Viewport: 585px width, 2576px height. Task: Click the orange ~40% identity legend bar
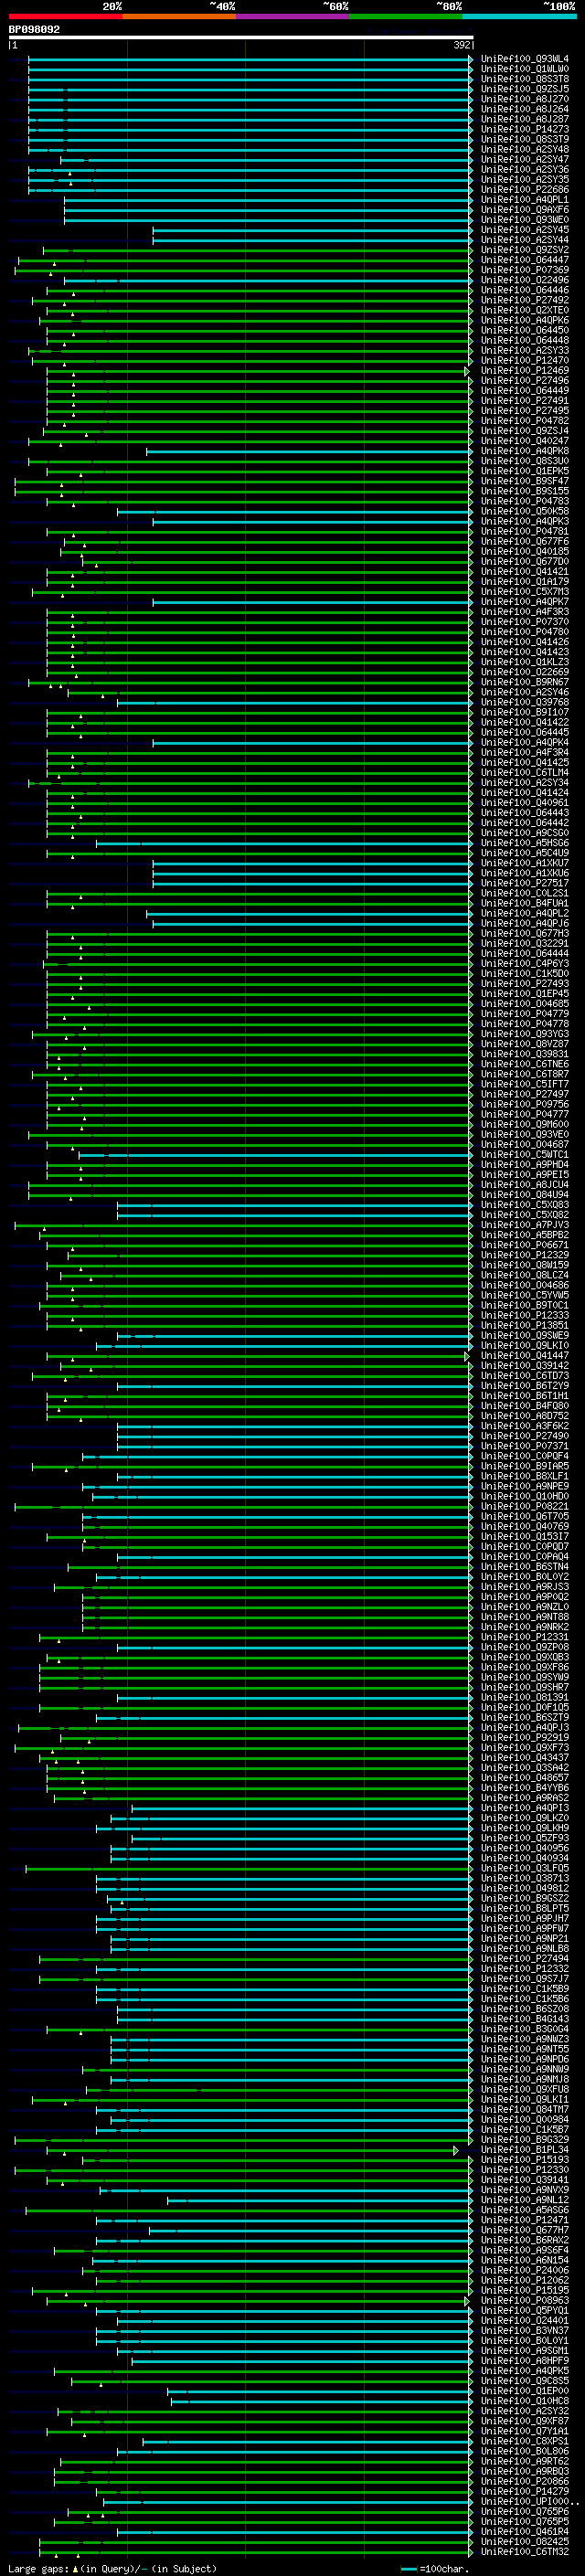[x=179, y=16]
